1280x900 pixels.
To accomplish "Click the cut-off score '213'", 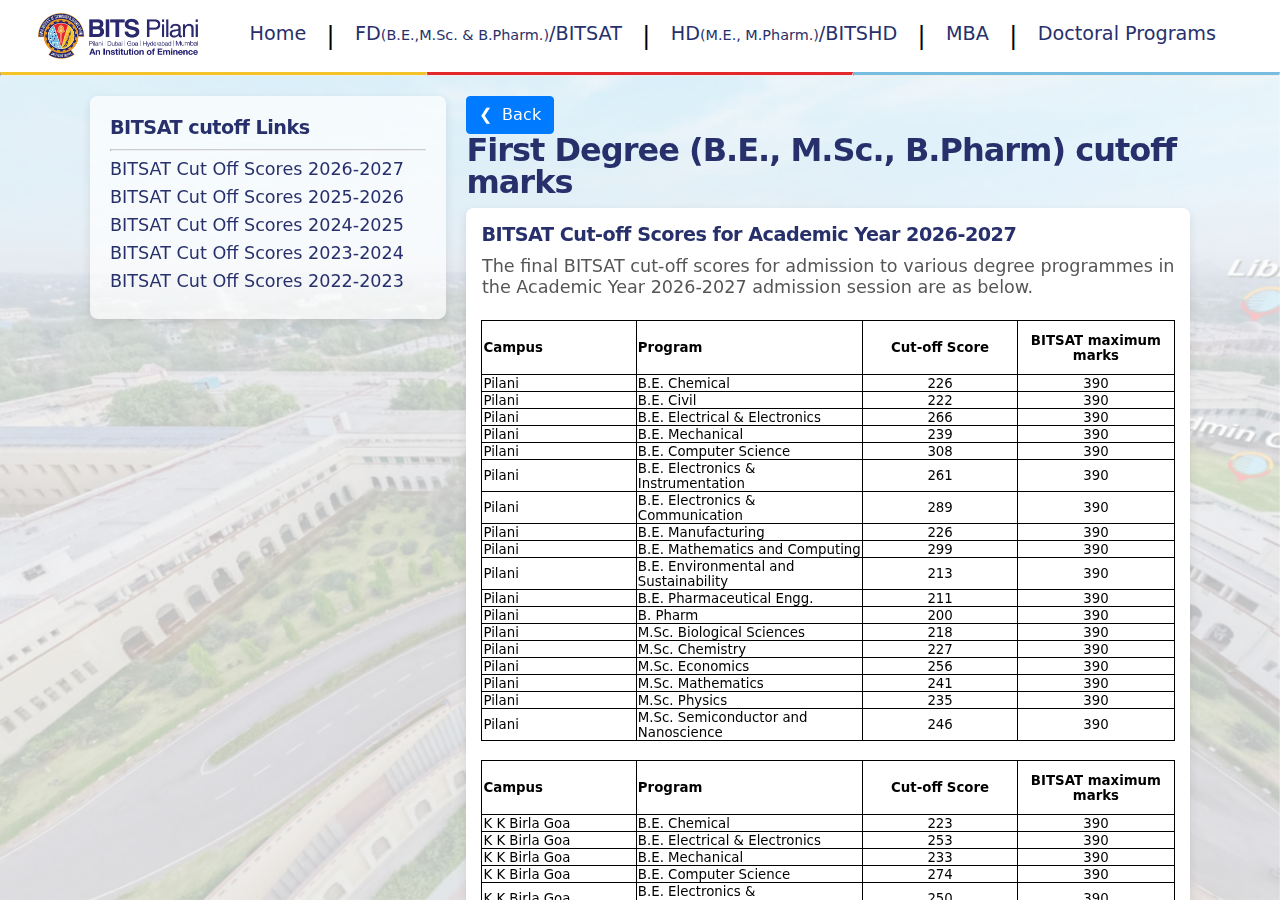I will tap(940, 574).
